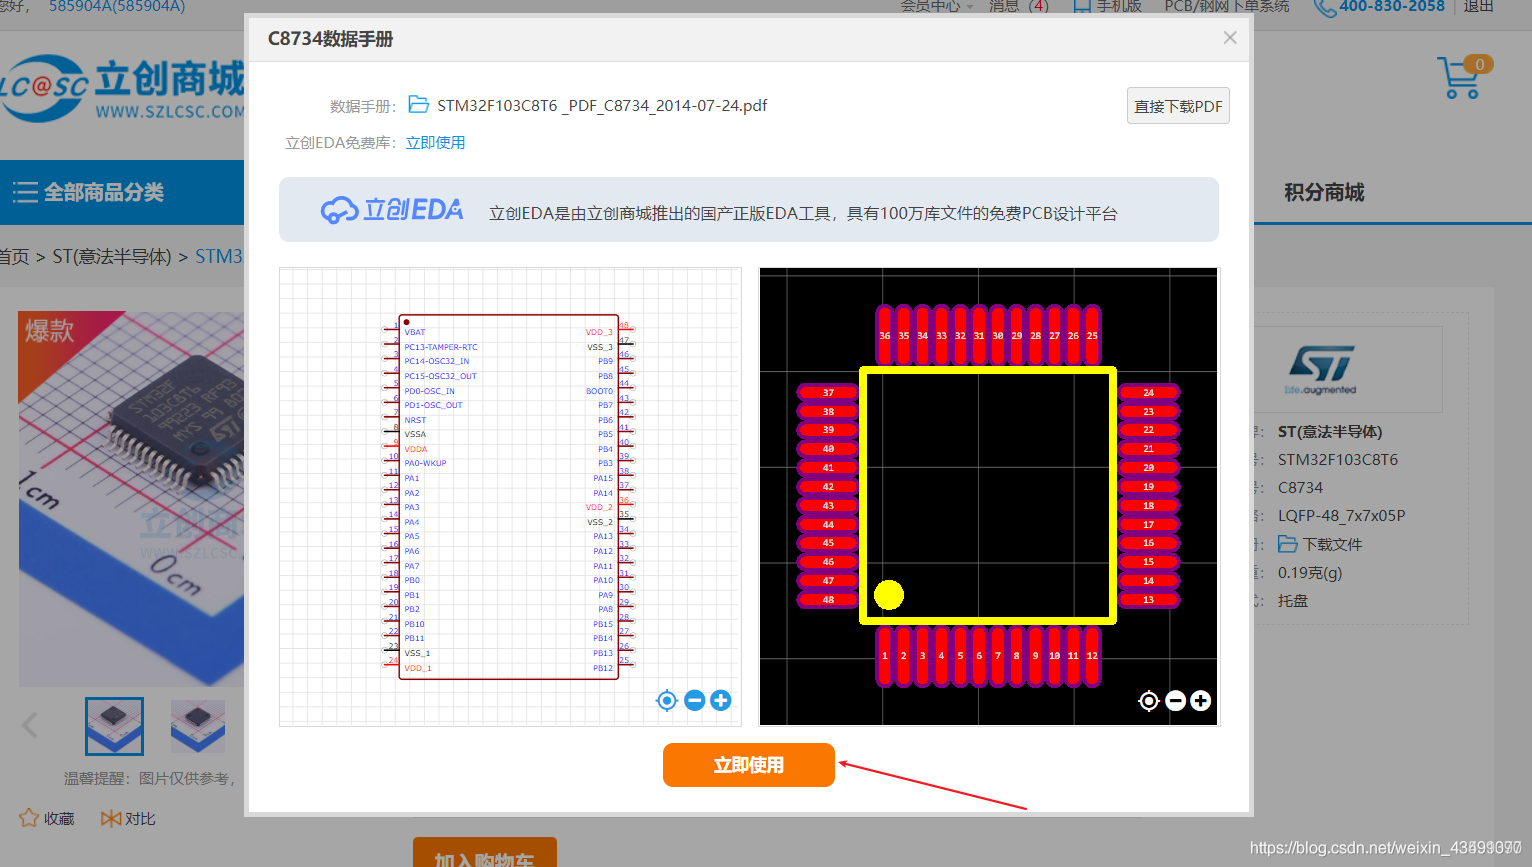Click the LQFP-48_7x7x05P package text

click(x=1341, y=515)
